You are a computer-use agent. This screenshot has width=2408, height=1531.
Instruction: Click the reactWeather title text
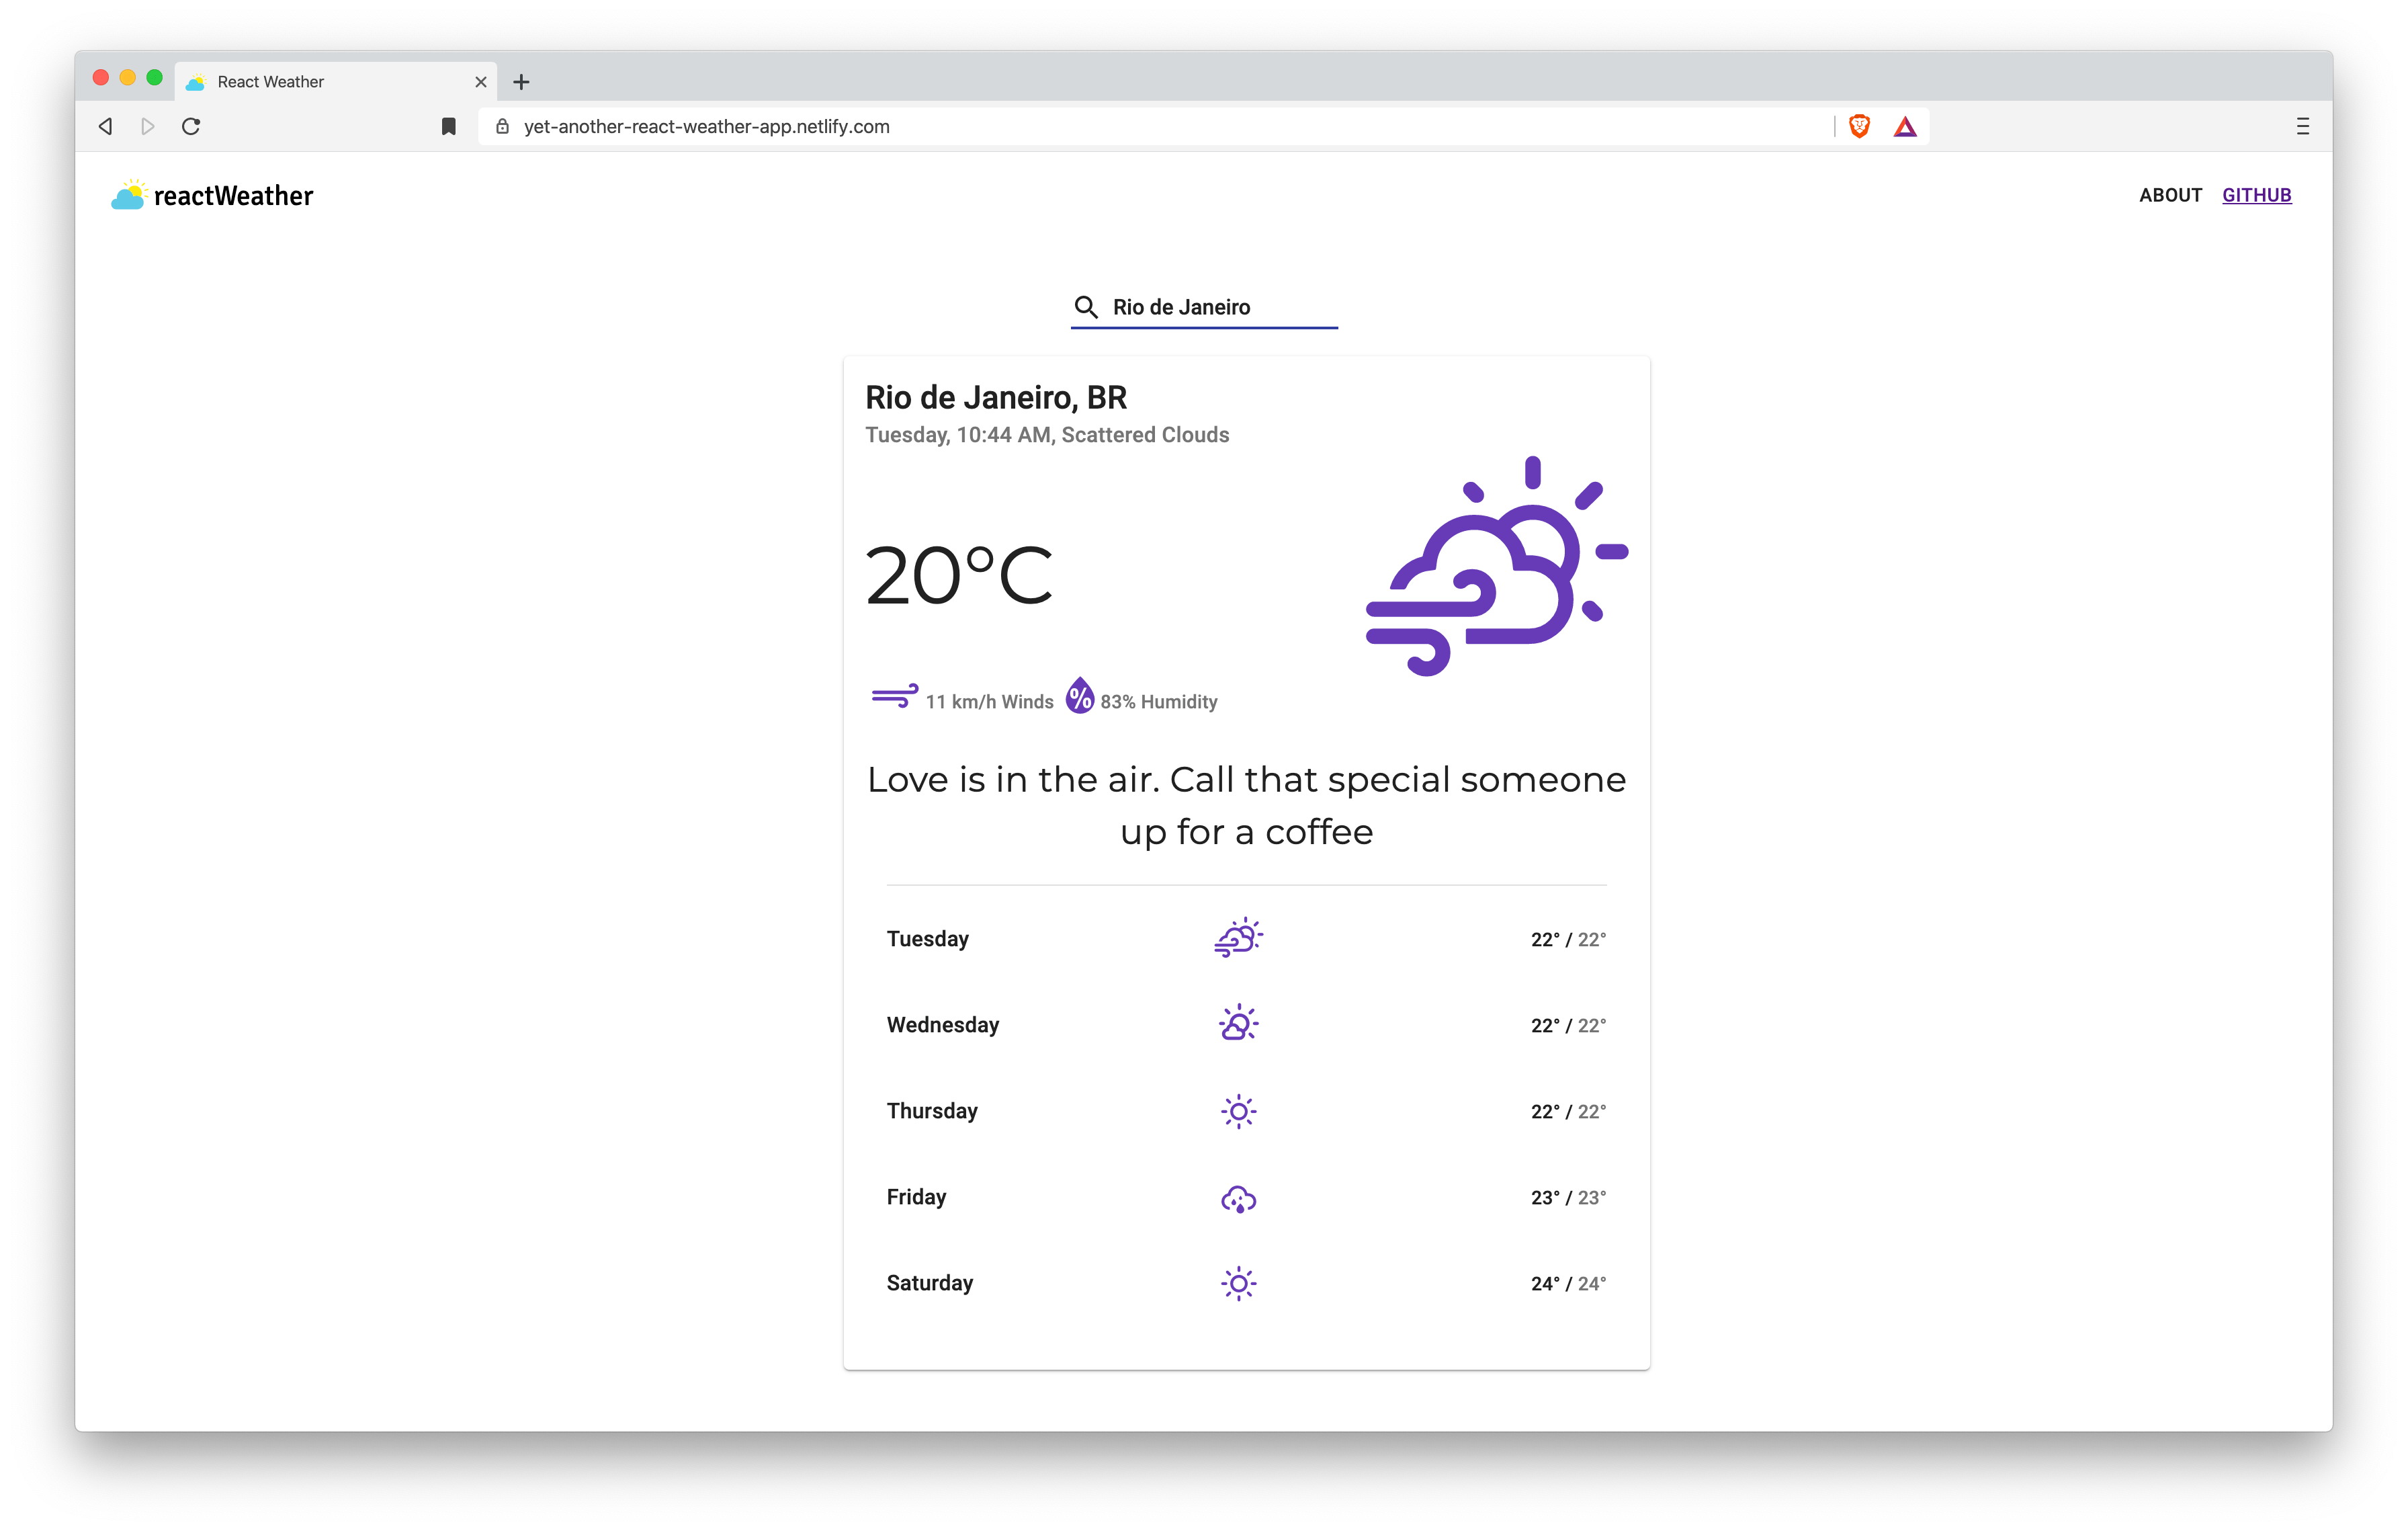tap(233, 196)
